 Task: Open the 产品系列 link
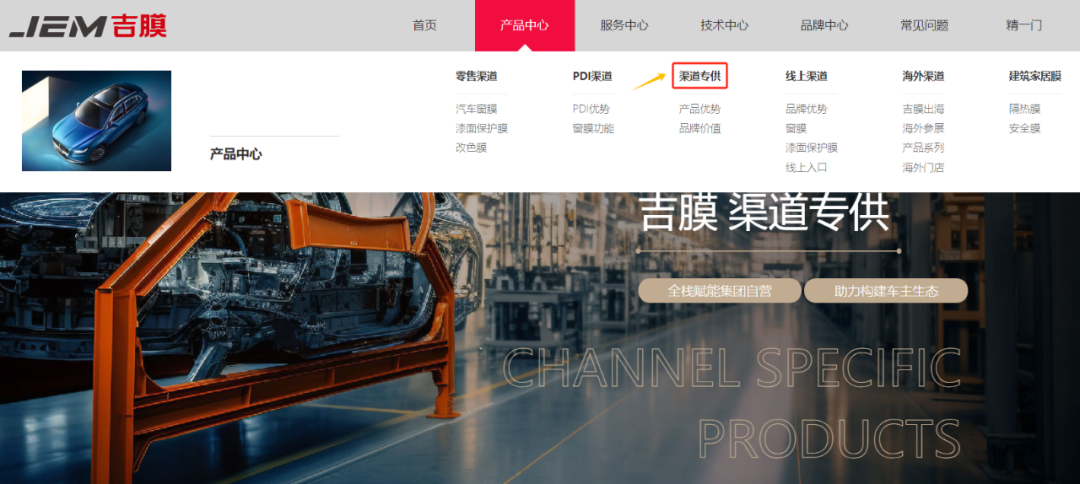(924, 147)
